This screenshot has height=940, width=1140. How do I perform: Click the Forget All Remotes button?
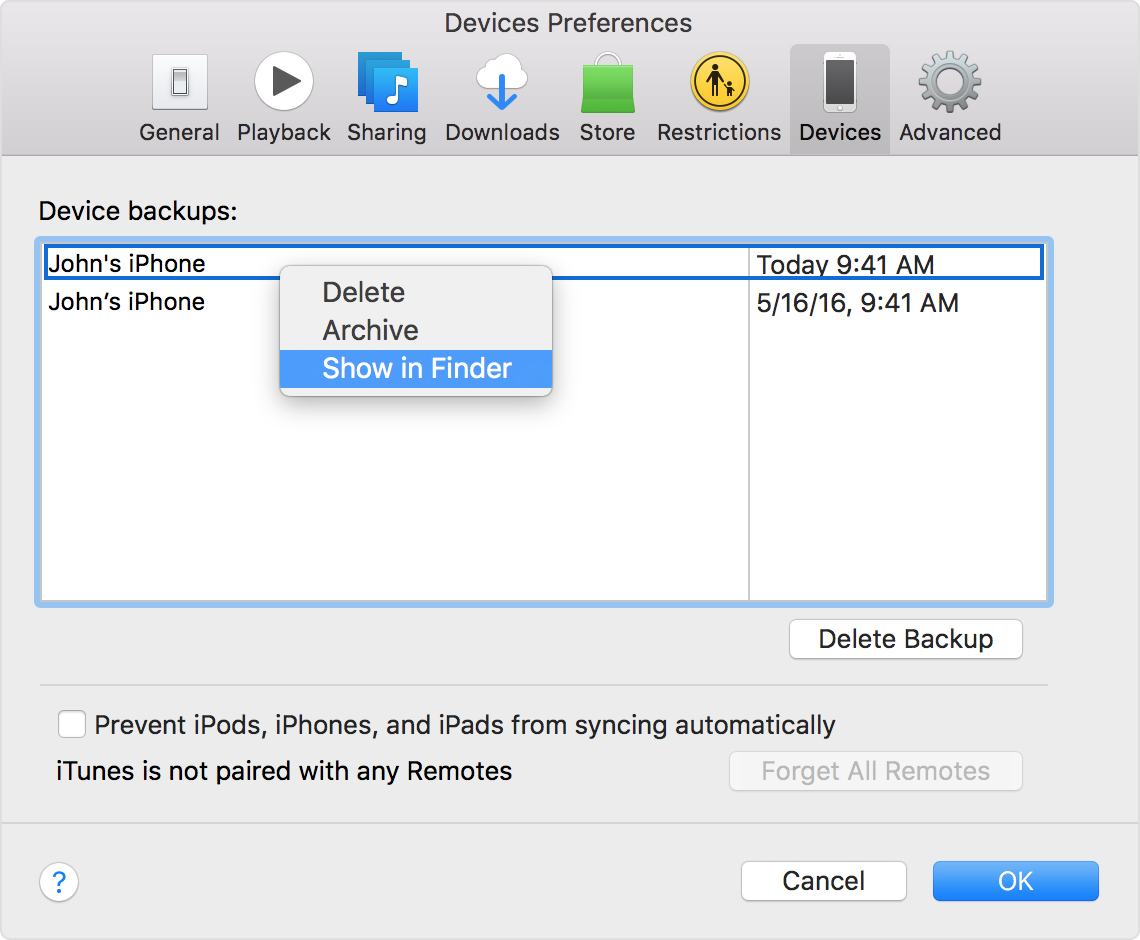point(875,771)
